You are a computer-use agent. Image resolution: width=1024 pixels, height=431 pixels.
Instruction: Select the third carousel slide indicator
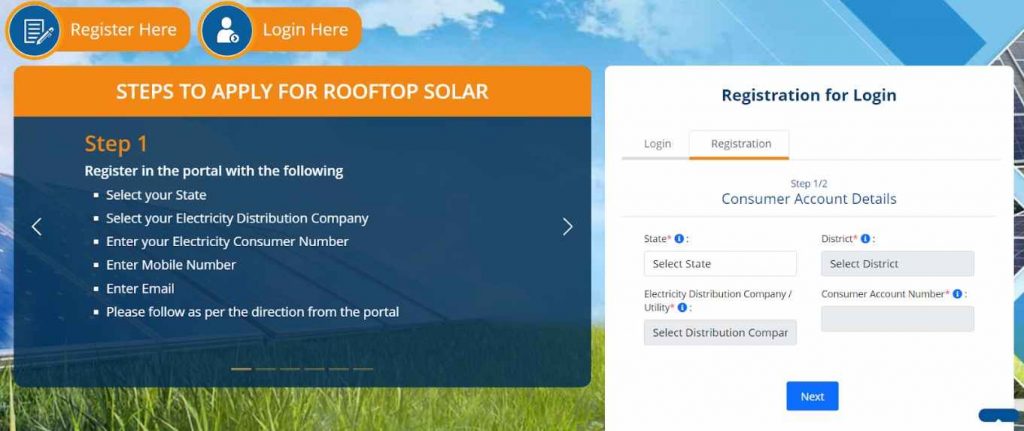(x=290, y=369)
